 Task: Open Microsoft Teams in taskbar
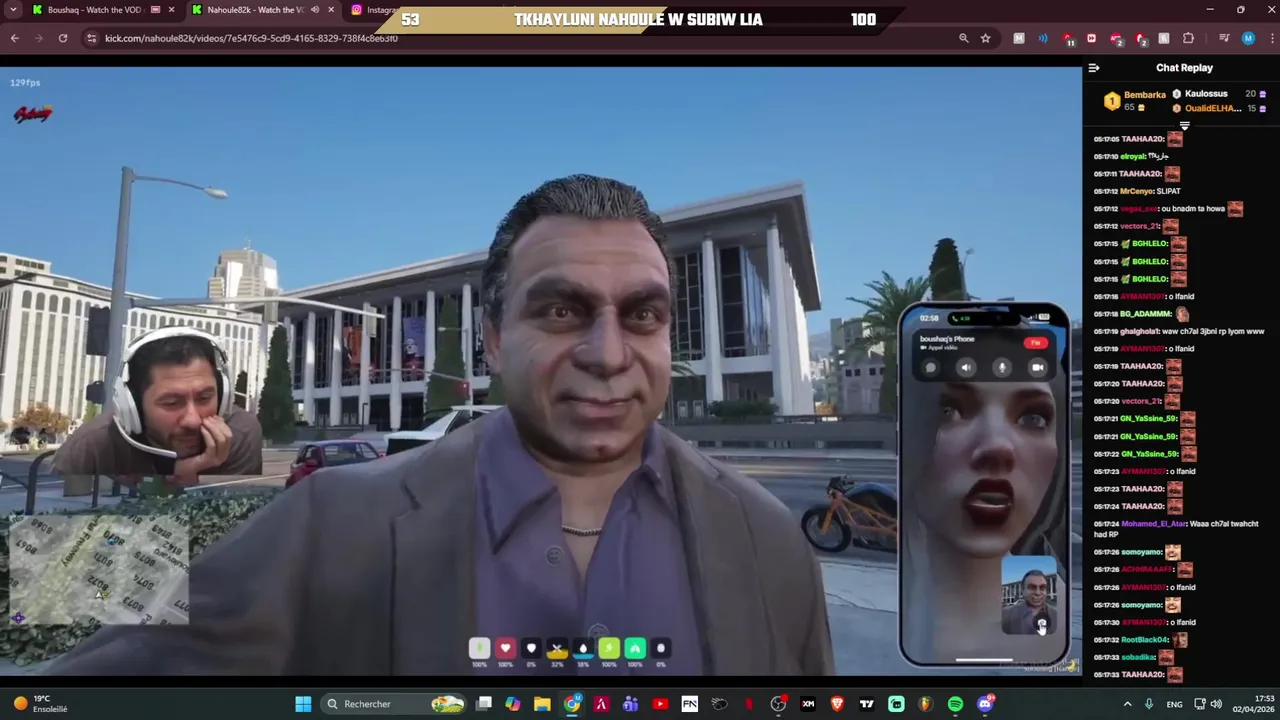pyautogui.click(x=630, y=704)
